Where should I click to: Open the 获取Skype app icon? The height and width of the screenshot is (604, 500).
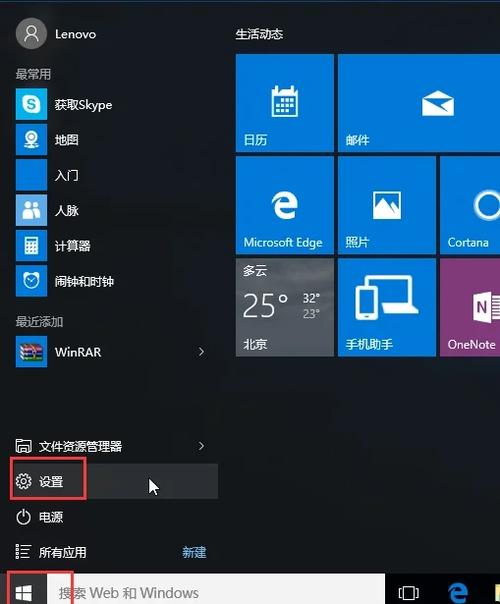point(31,104)
